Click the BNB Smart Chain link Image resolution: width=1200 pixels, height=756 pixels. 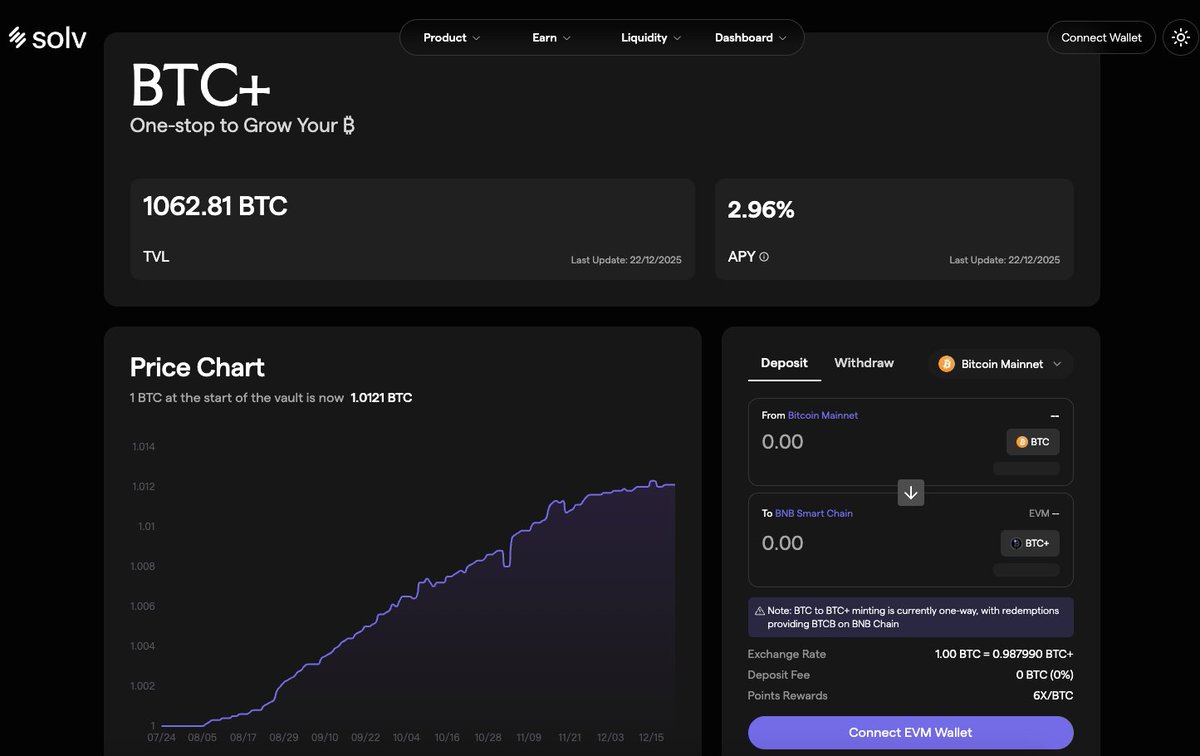814,513
